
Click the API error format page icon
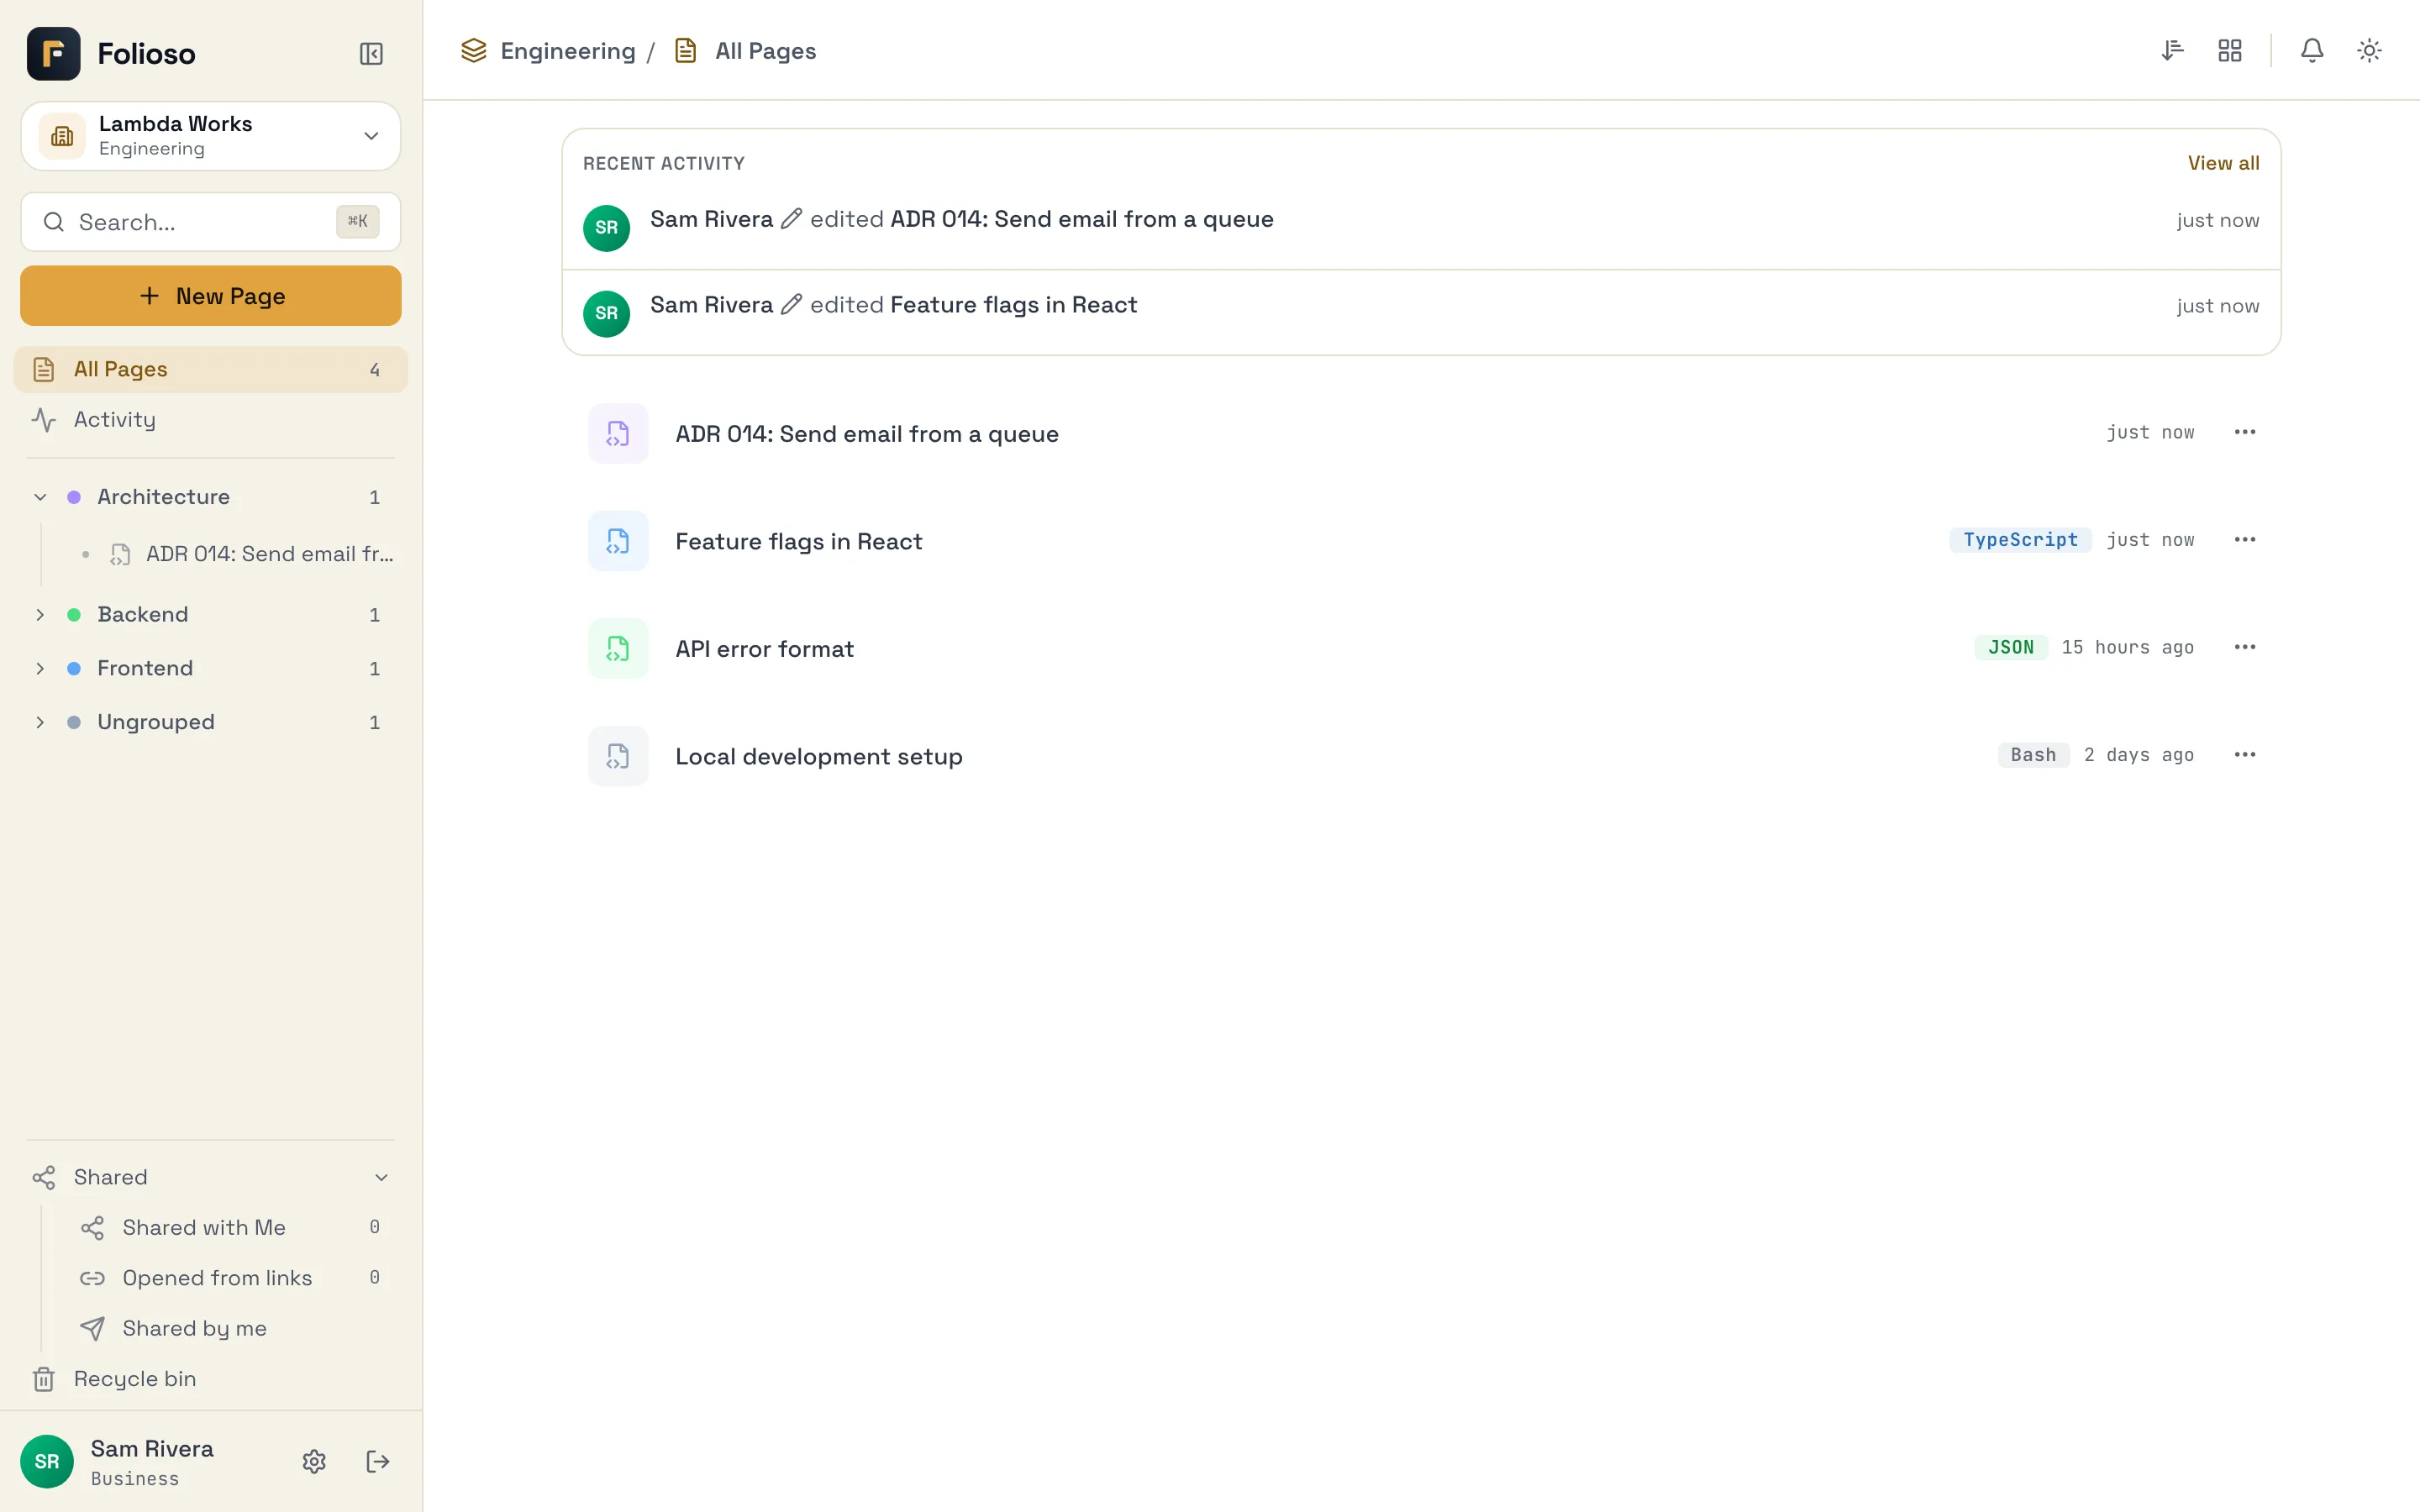[x=618, y=649]
